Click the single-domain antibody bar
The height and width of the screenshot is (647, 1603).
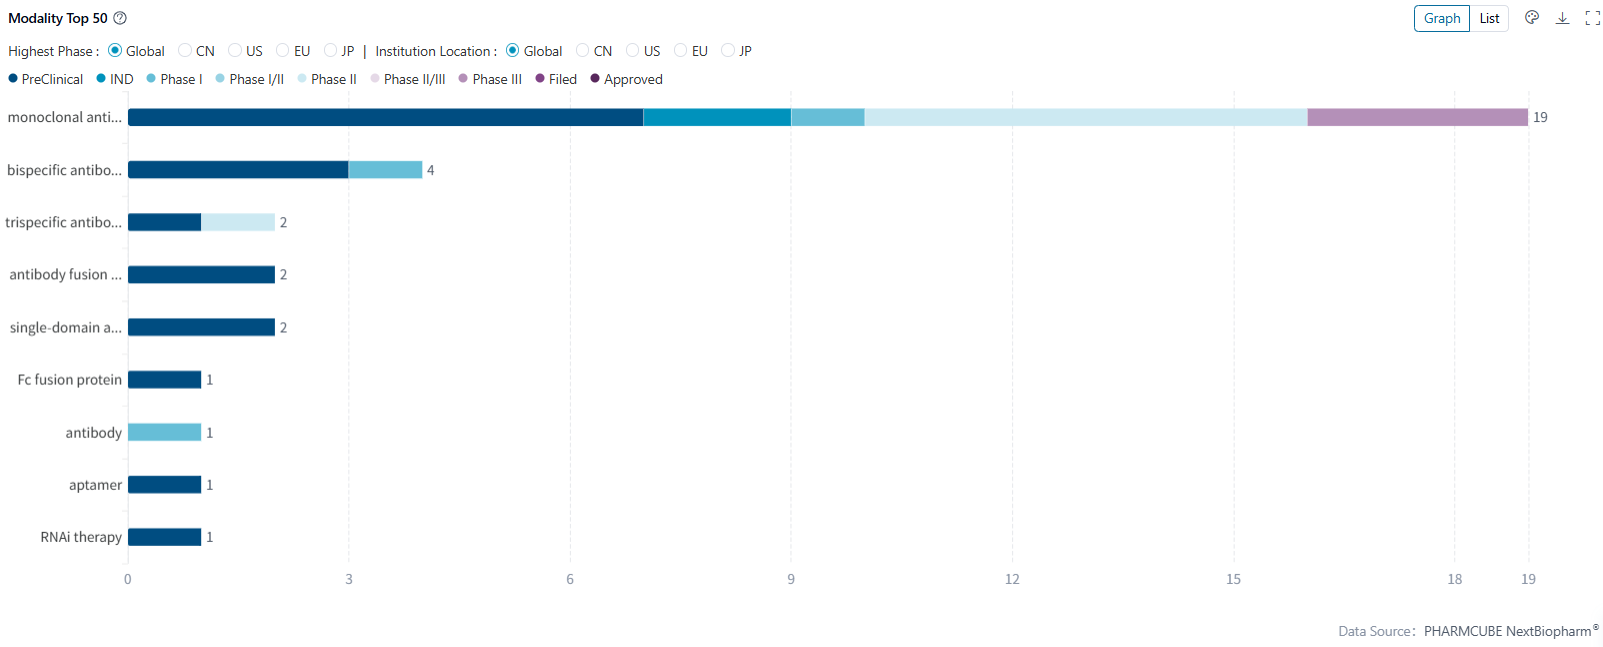201,327
